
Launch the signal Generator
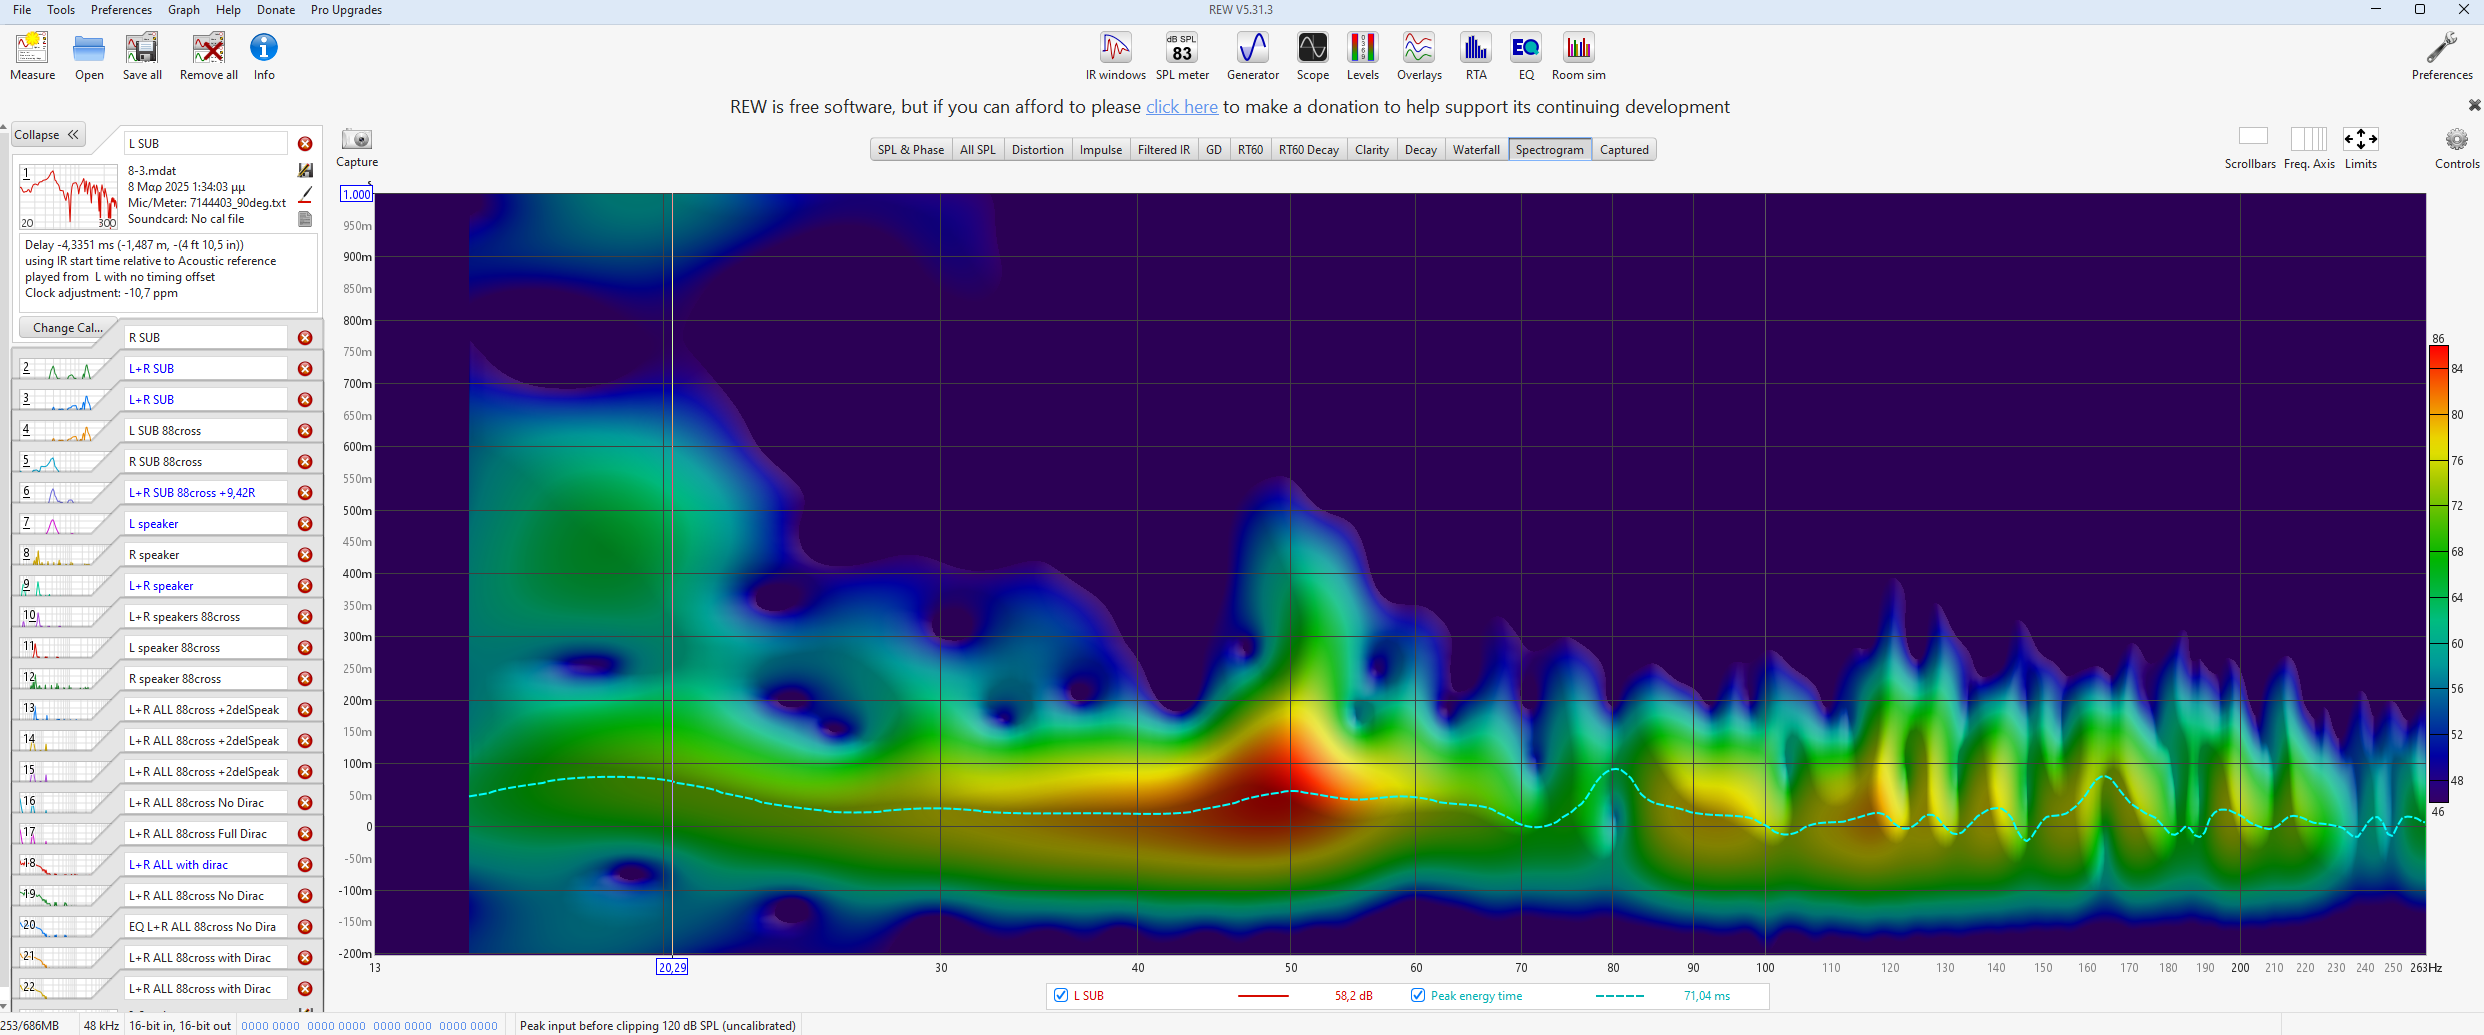[x=1252, y=56]
